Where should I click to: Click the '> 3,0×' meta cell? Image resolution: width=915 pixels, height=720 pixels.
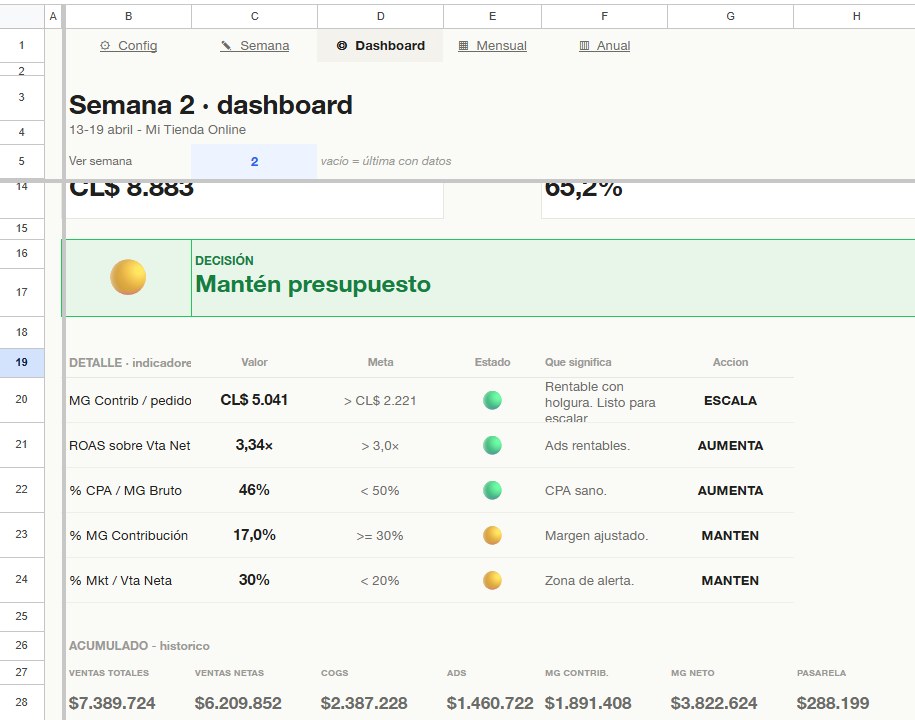point(380,446)
